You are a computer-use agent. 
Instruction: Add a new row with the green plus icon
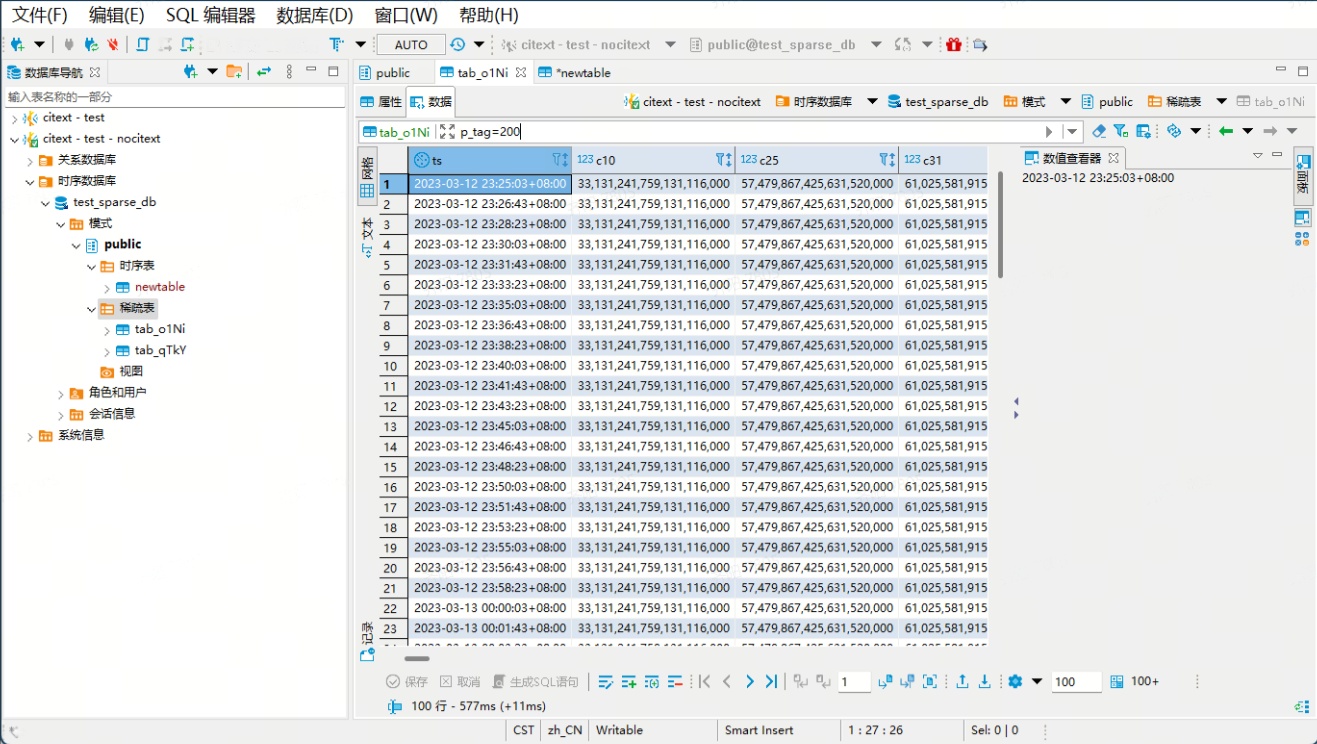click(629, 682)
